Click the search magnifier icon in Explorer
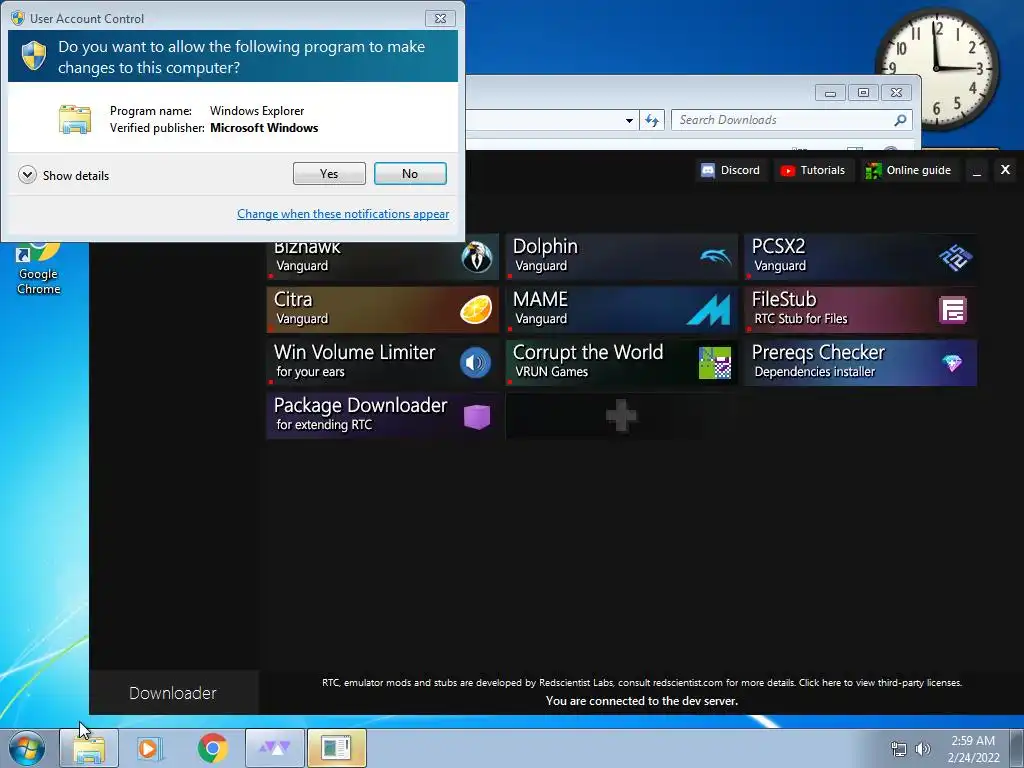 click(x=900, y=120)
